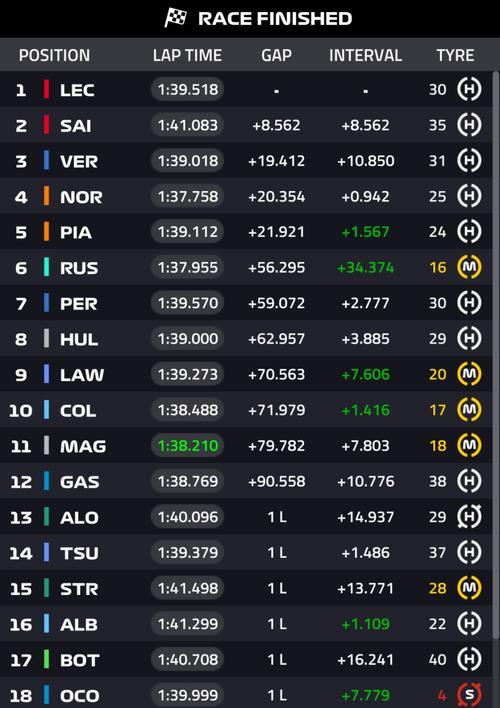Click Alonso's hard tyre icon
The width and height of the screenshot is (500, 708).
point(469,517)
